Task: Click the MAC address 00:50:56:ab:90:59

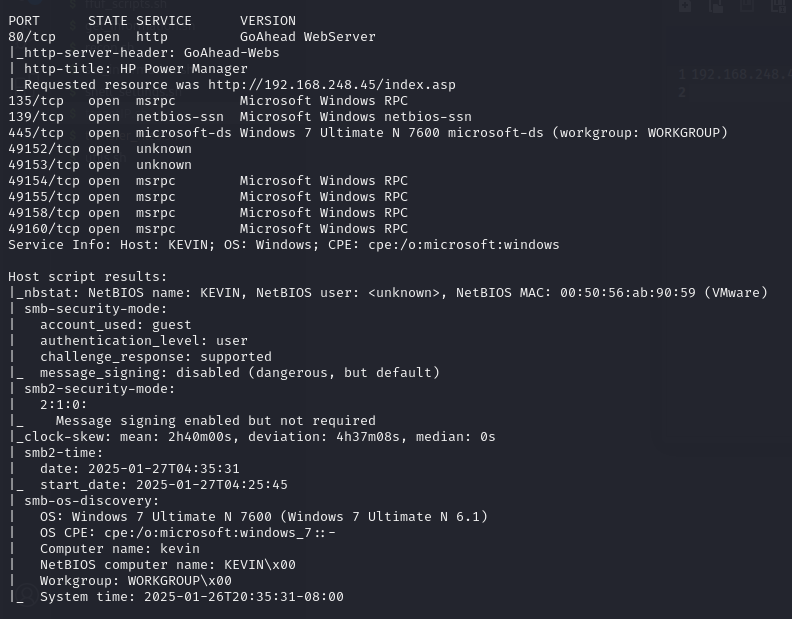Action: point(627,293)
